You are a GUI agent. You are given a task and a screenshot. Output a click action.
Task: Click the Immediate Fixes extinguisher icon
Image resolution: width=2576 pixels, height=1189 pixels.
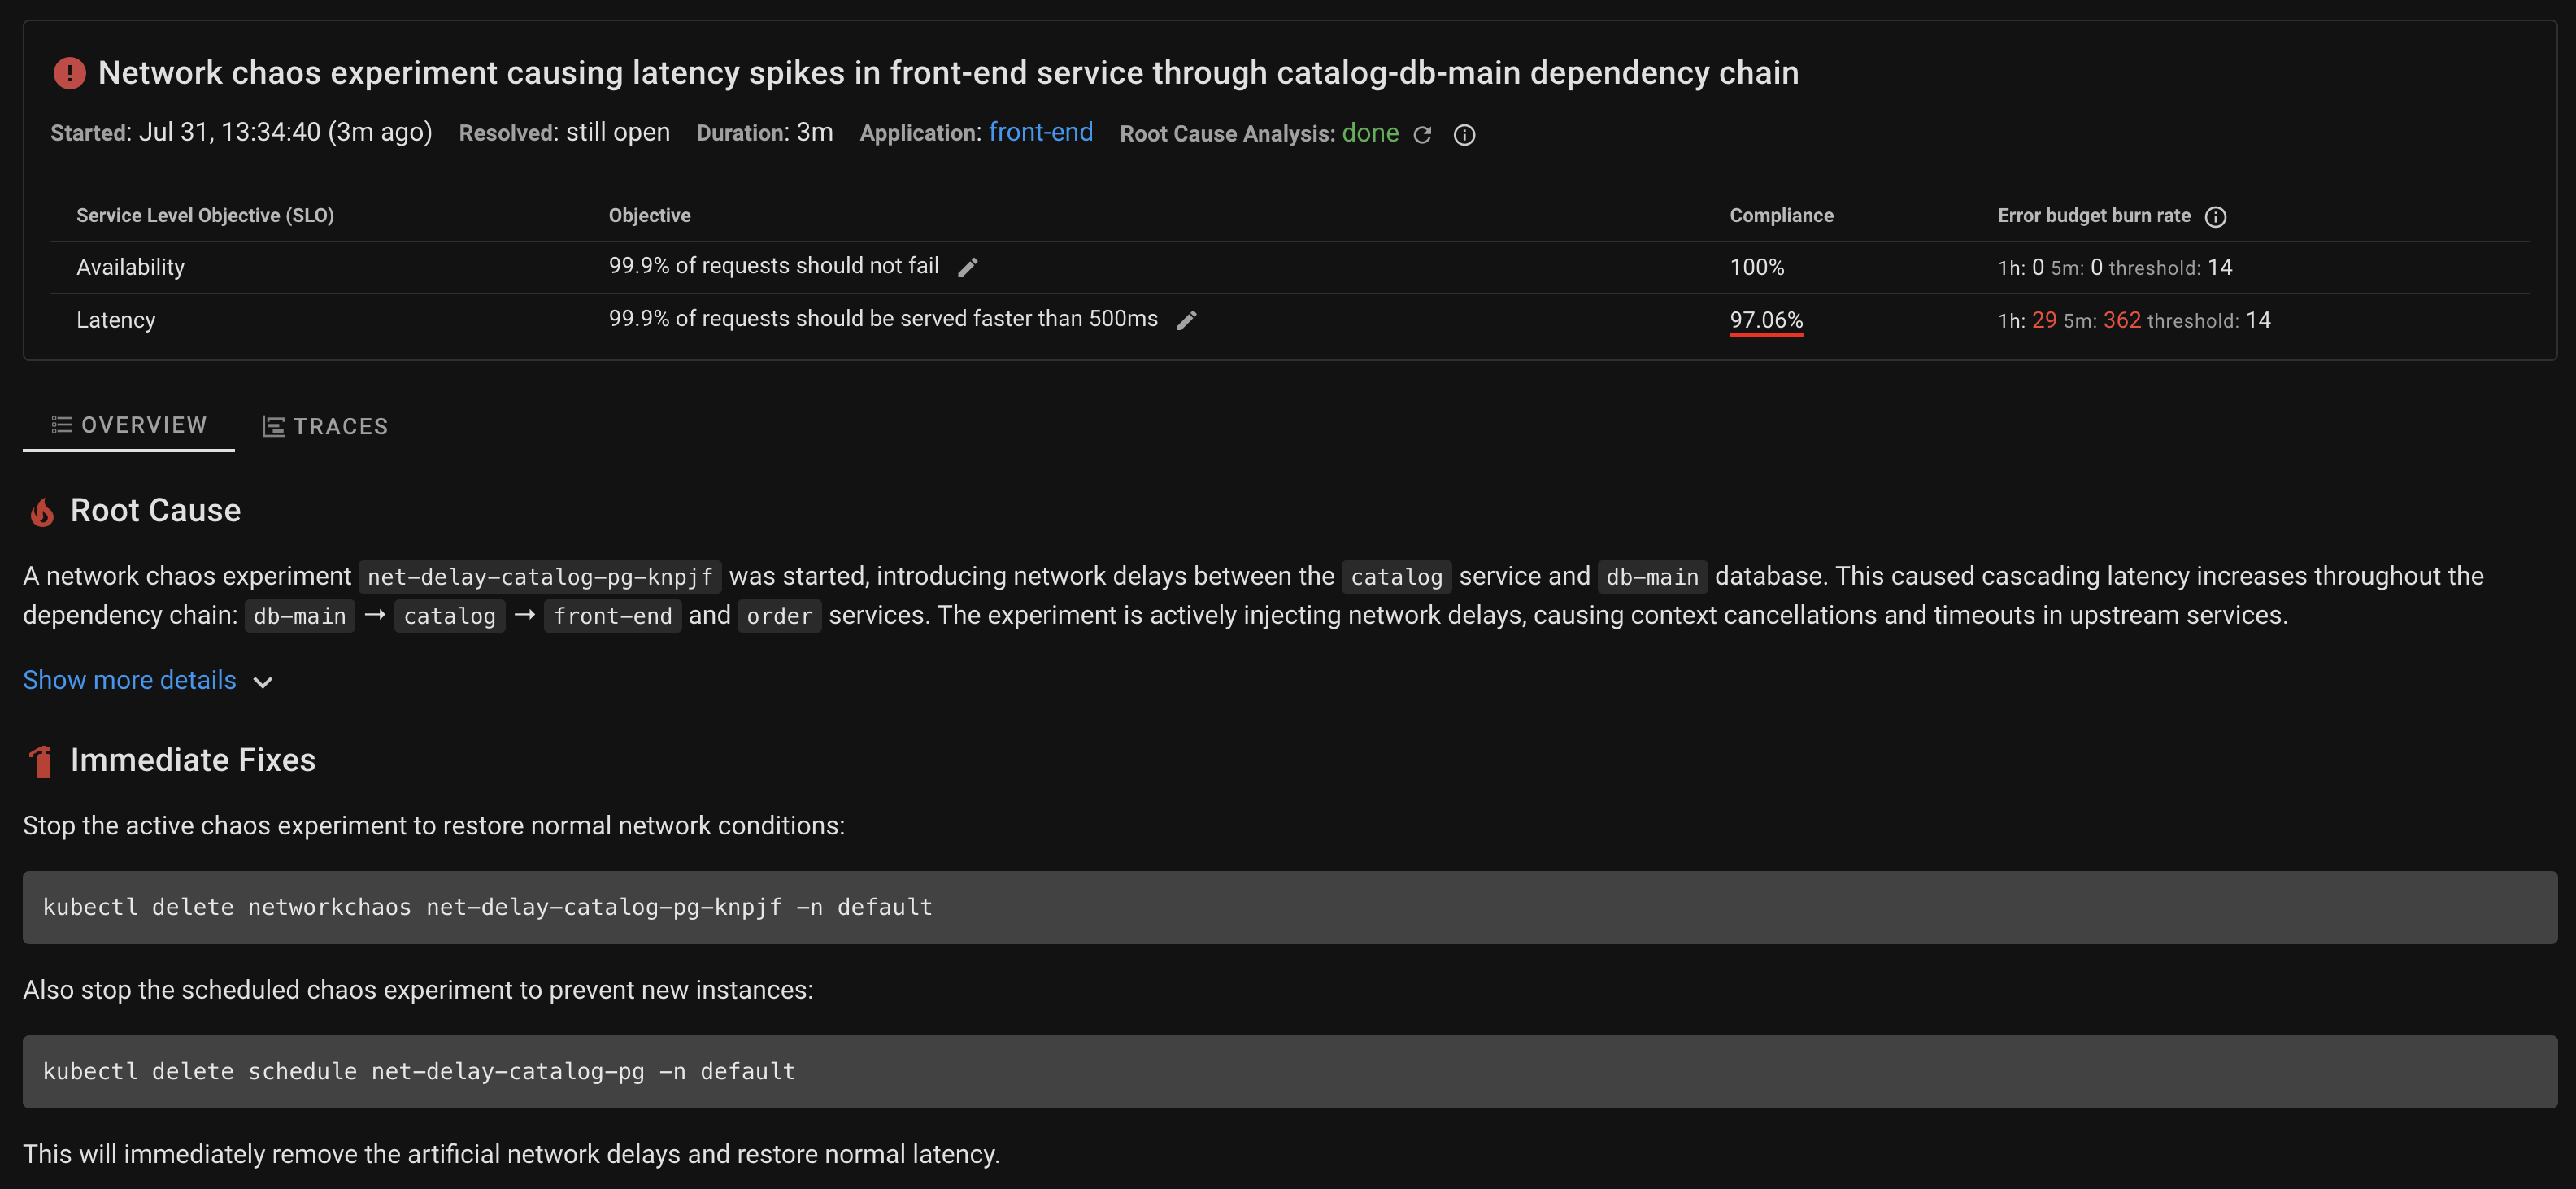(42, 761)
